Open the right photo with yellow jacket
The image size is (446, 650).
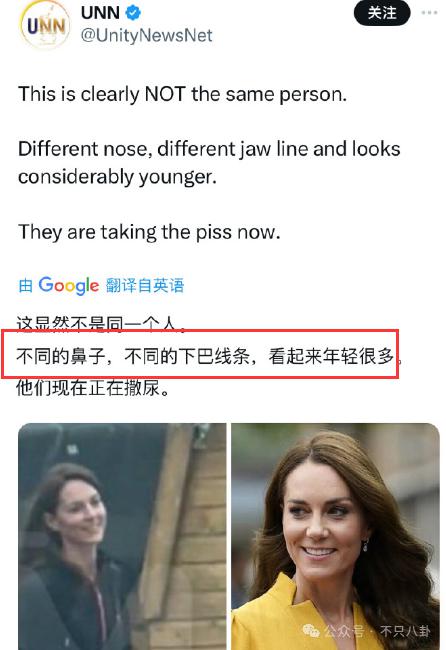coord(335,536)
